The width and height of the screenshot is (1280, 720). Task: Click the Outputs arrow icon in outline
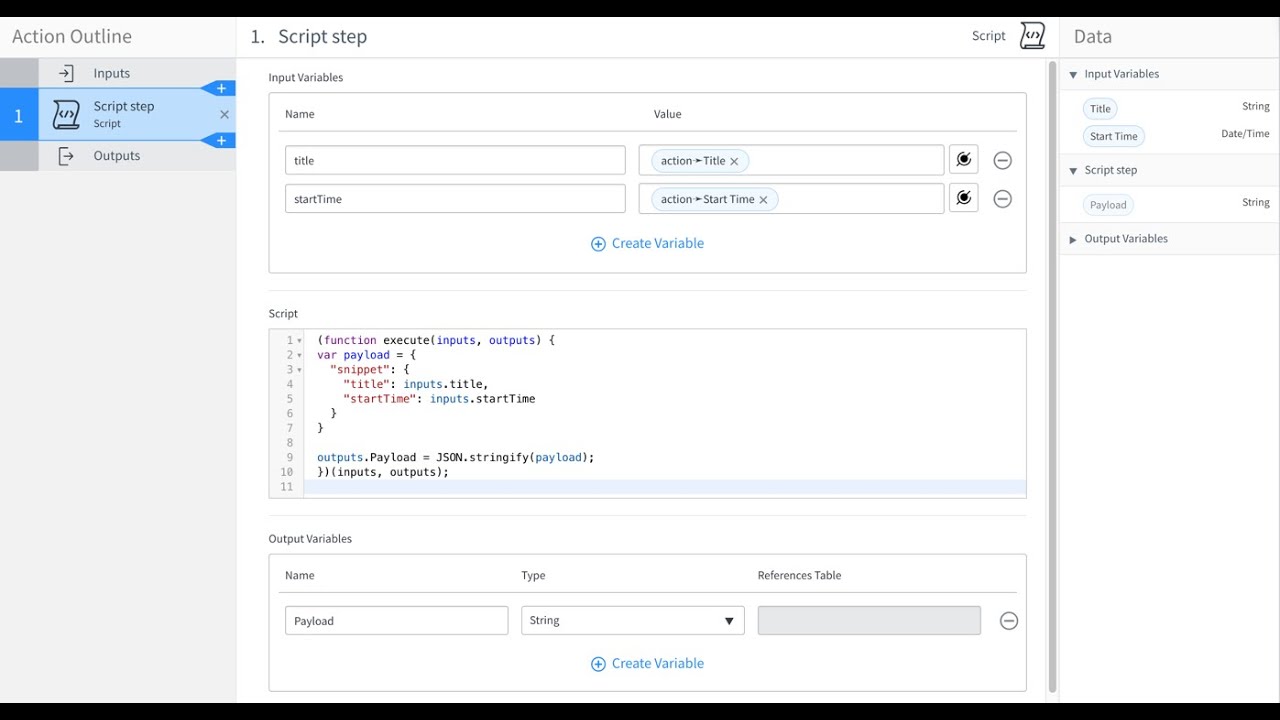66,156
